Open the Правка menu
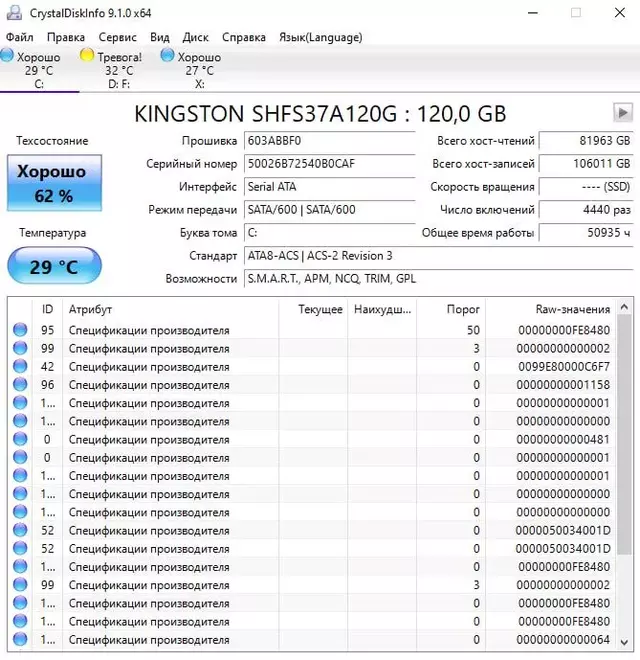Screen dimensions: 640x660 click(66, 37)
